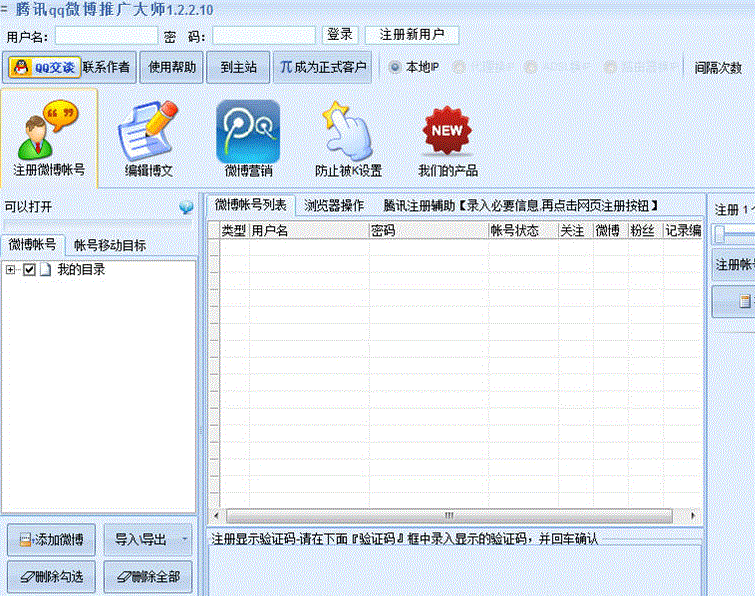Screen dimensions: 755x596
Task: Click the scrollbar right arrow in account list
Action: [693, 516]
